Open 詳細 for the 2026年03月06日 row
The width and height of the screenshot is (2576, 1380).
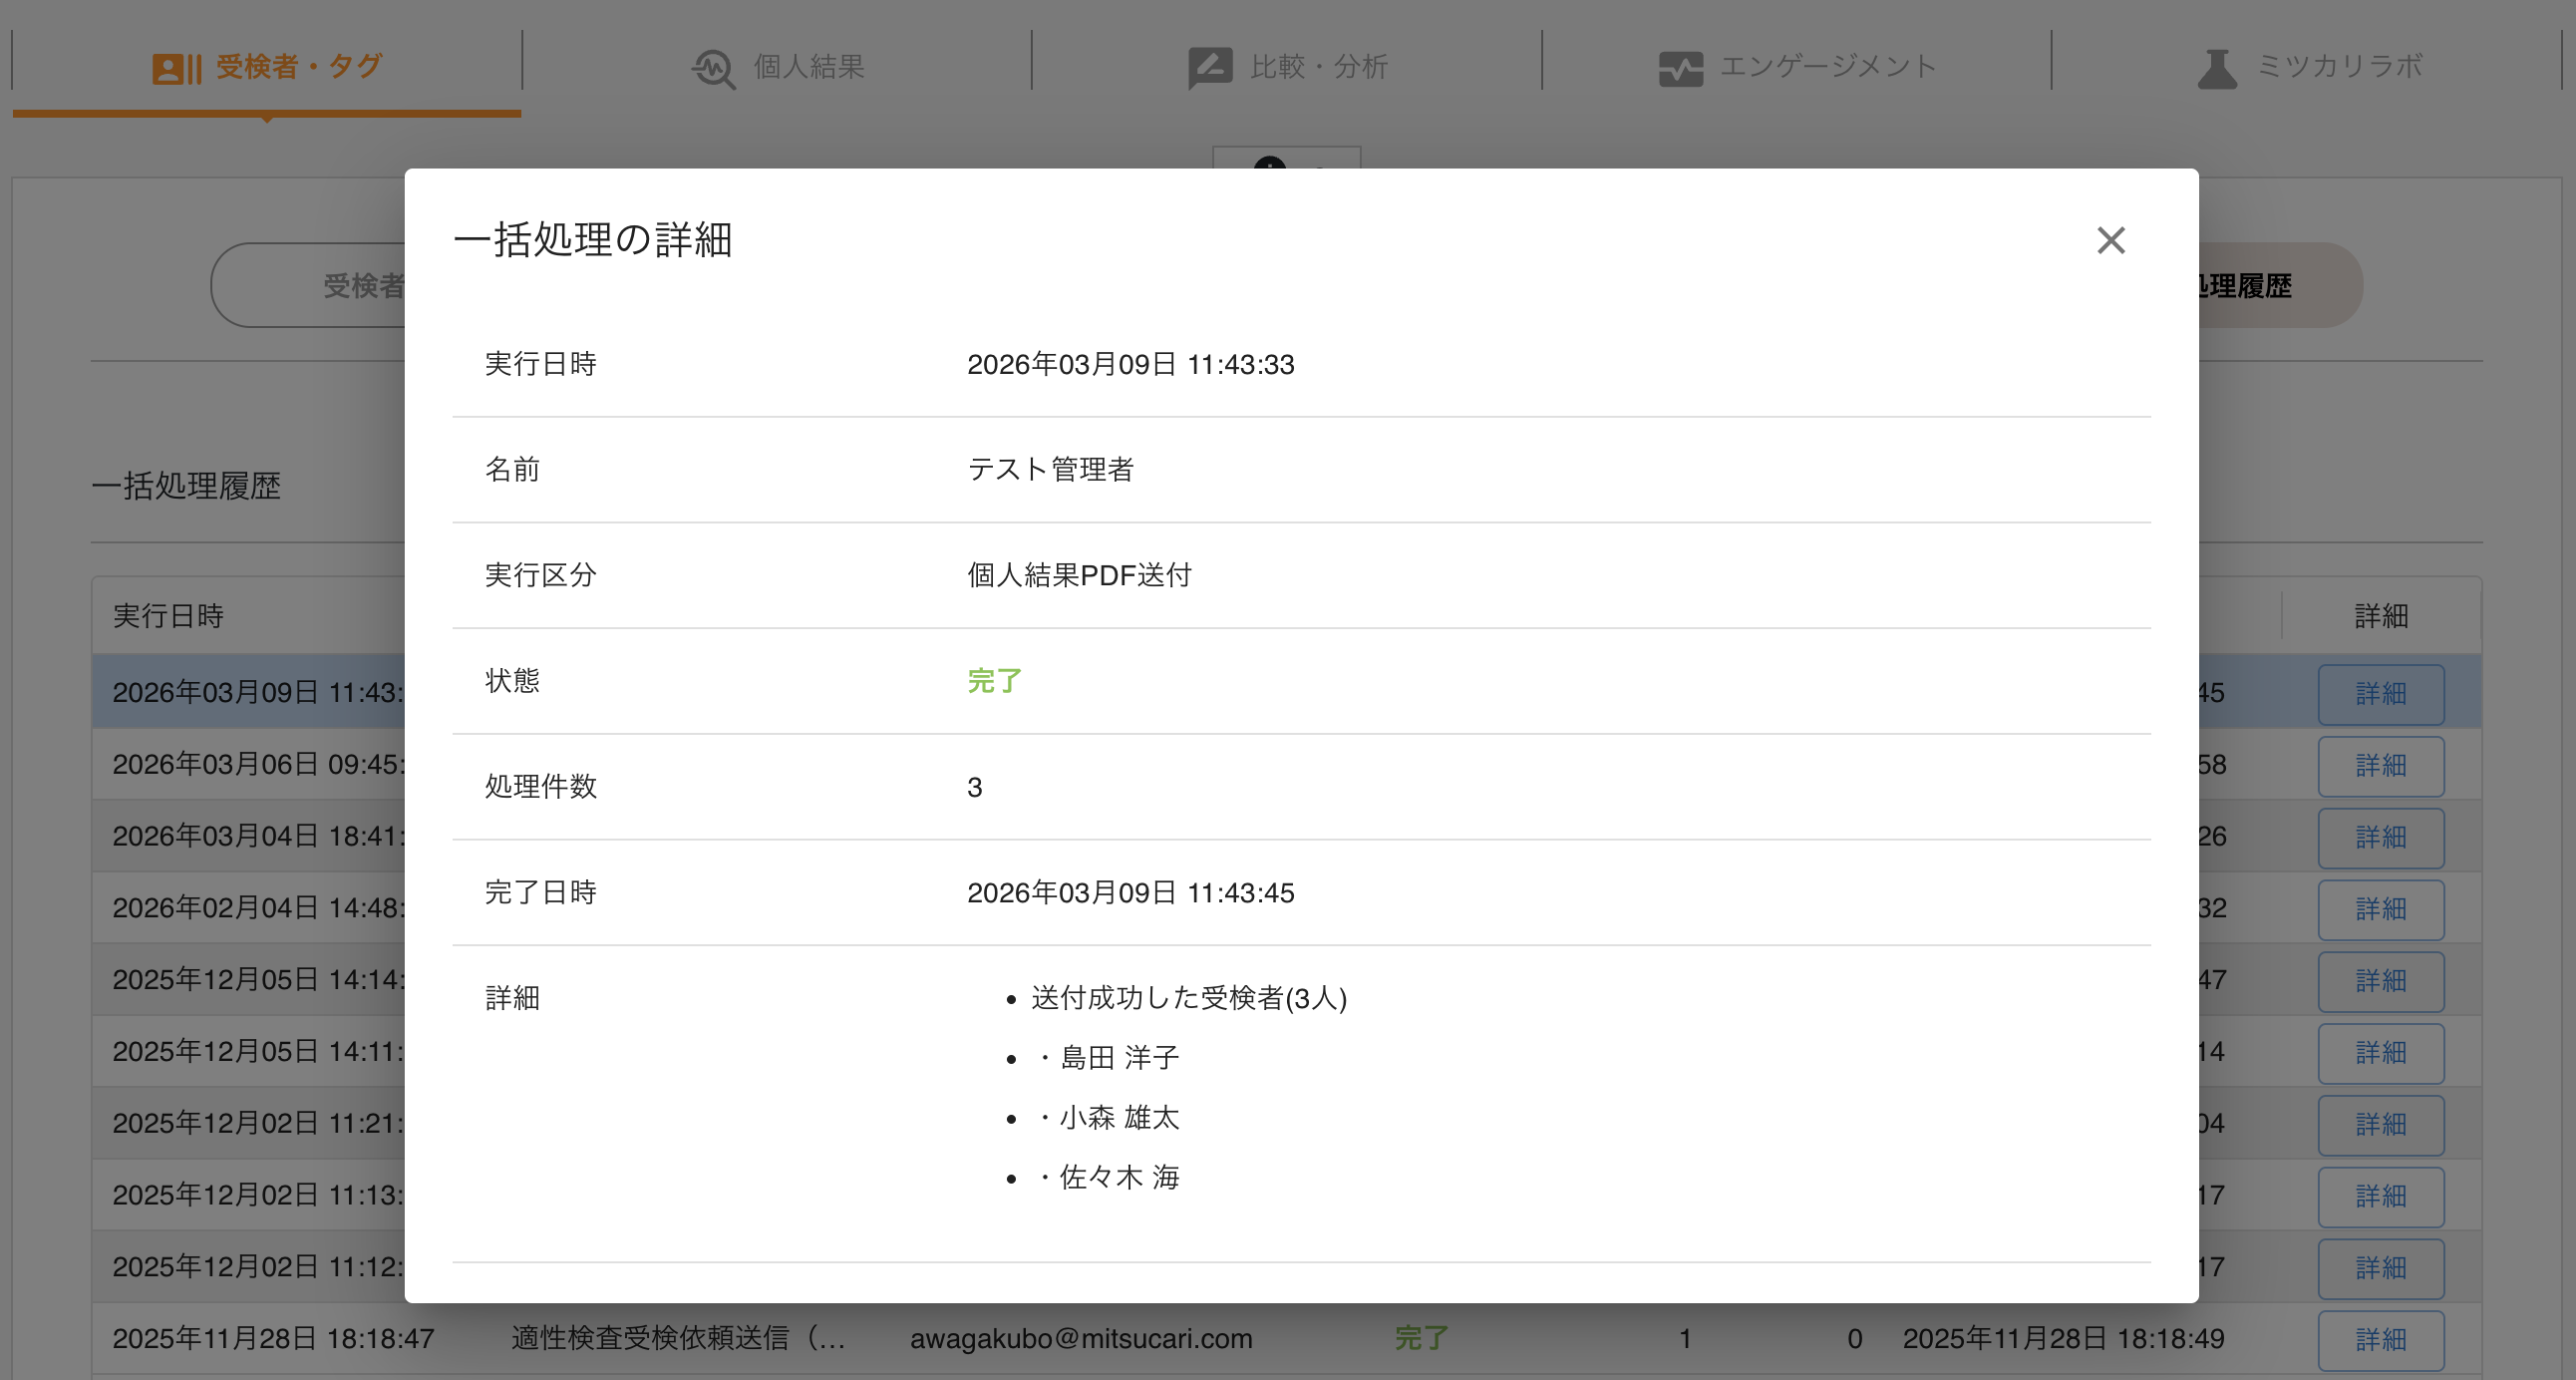[x=2380, y=766]
